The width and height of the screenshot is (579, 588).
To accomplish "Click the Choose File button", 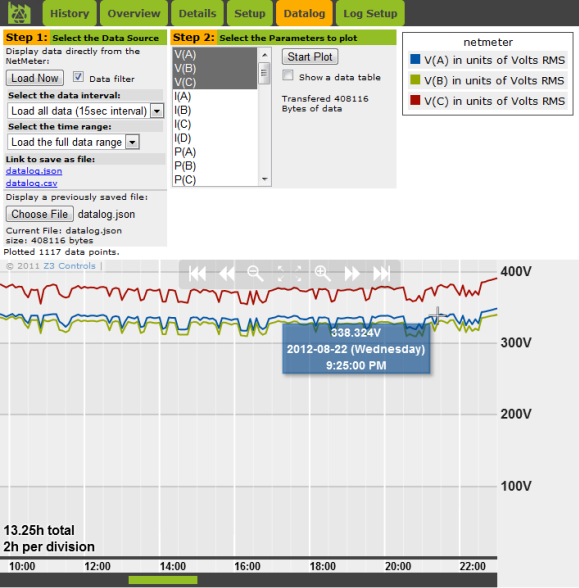I will [x=39, y=214].
